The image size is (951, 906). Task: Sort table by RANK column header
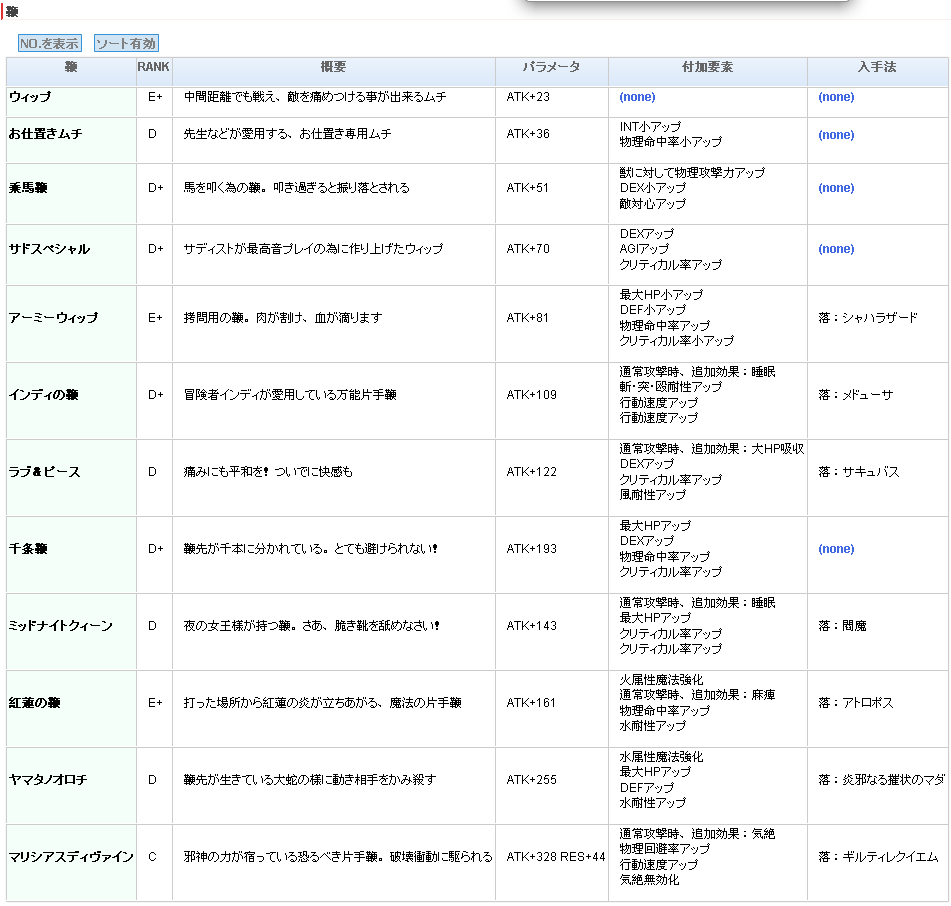pyautogui.click(x=153, y=68)
